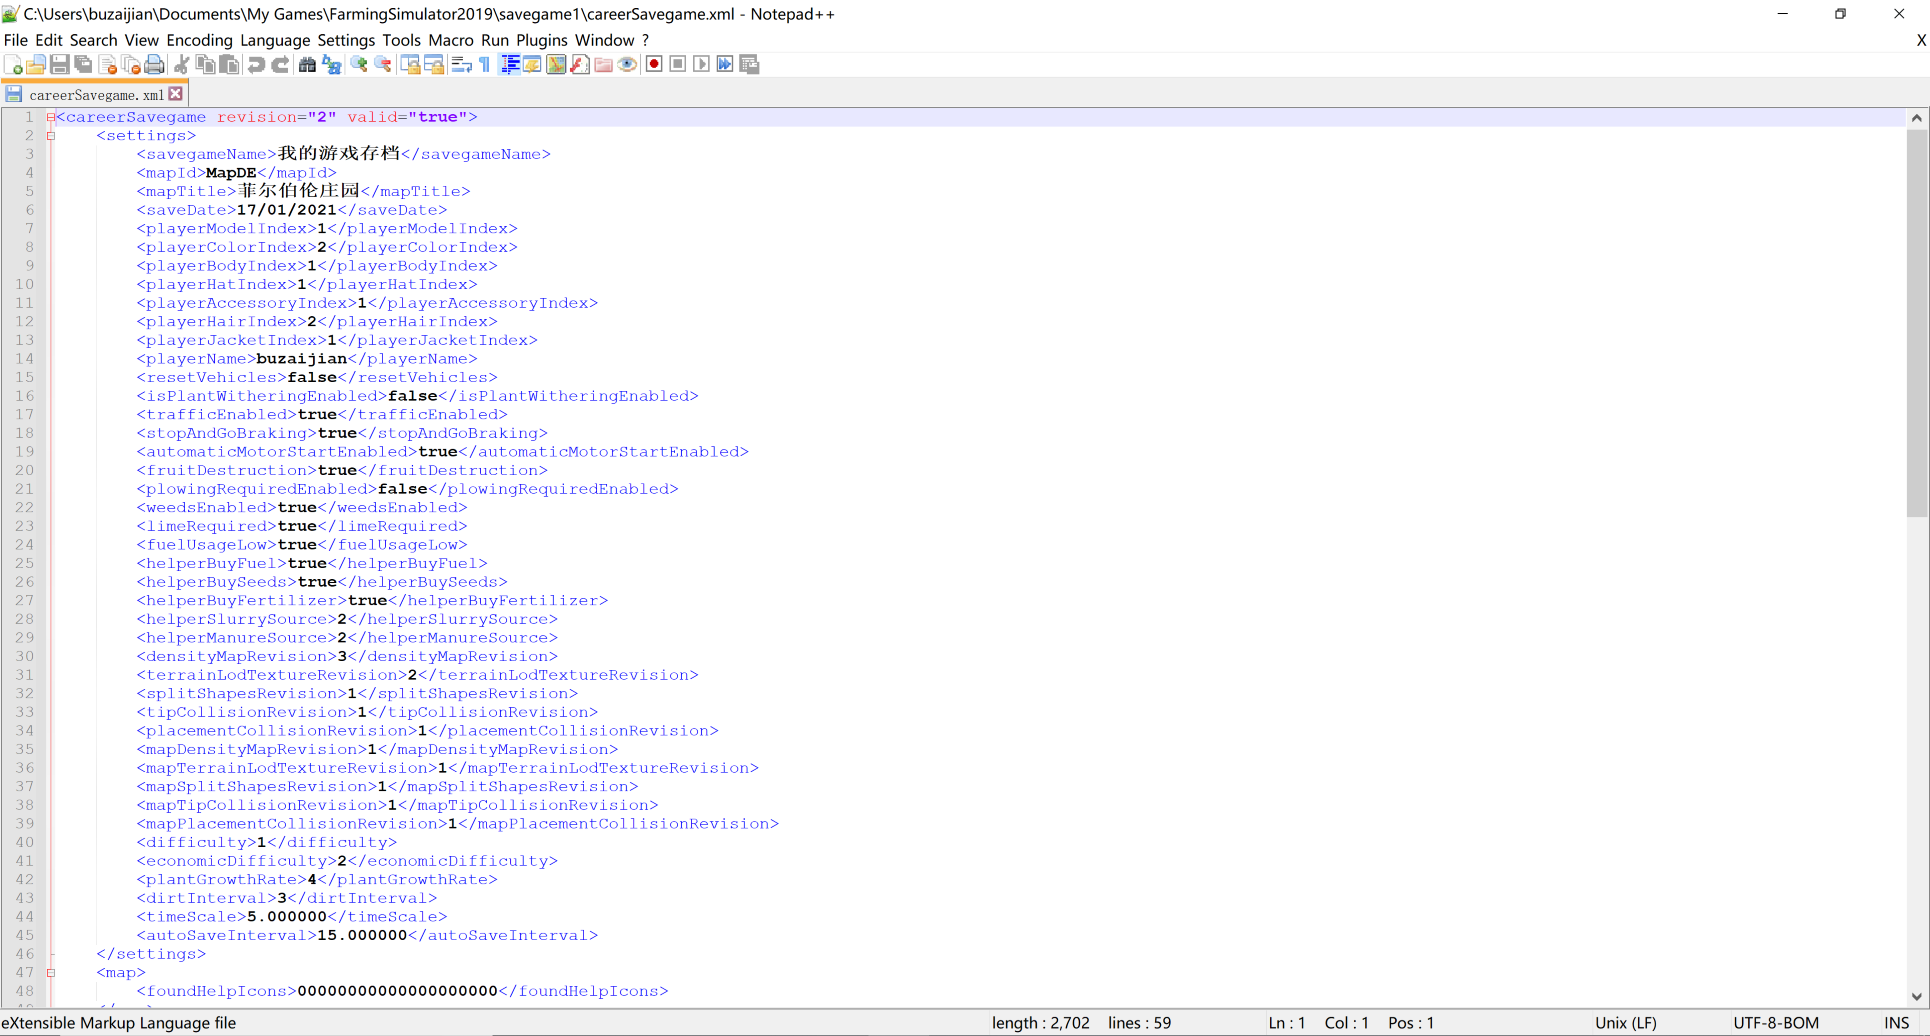1930x1036 pixels.
Task: Click the Ln : 1 position status field
Action: 1287,1023
